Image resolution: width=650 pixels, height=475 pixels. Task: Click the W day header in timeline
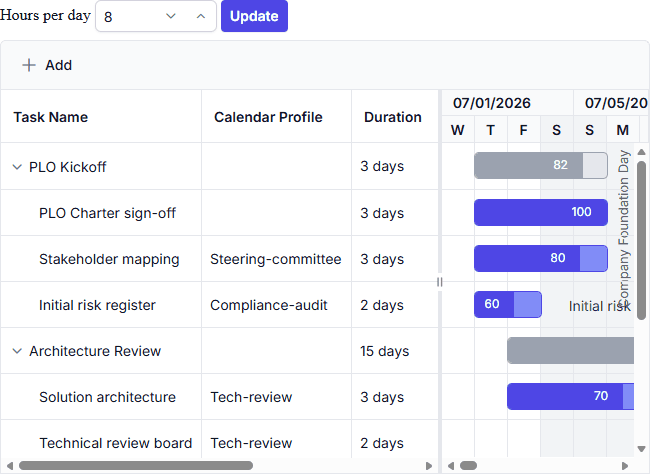pyautogui.click(x=458, y=130)
